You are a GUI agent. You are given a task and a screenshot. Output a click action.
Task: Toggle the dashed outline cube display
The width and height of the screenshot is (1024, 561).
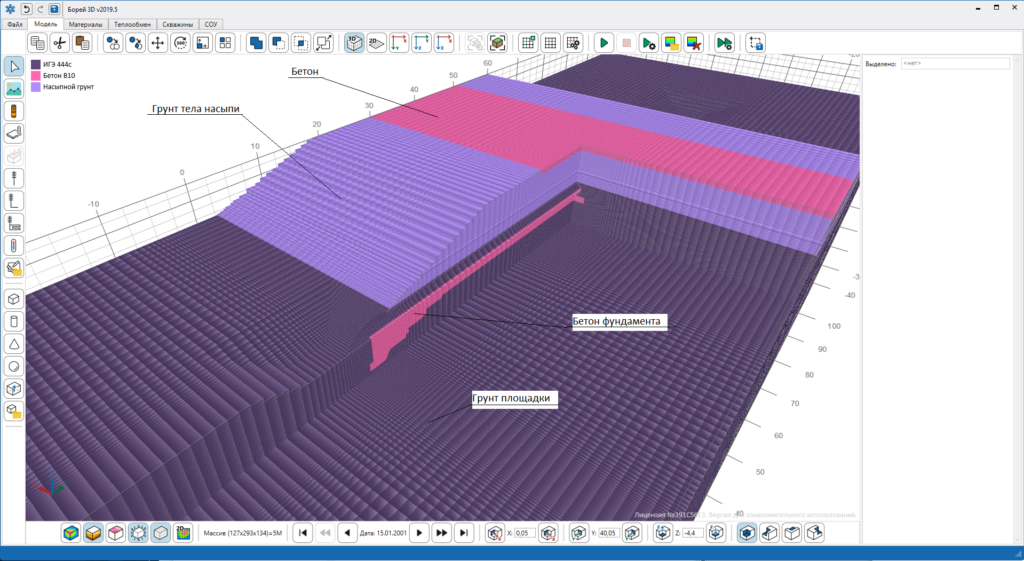tap(138, 533)
